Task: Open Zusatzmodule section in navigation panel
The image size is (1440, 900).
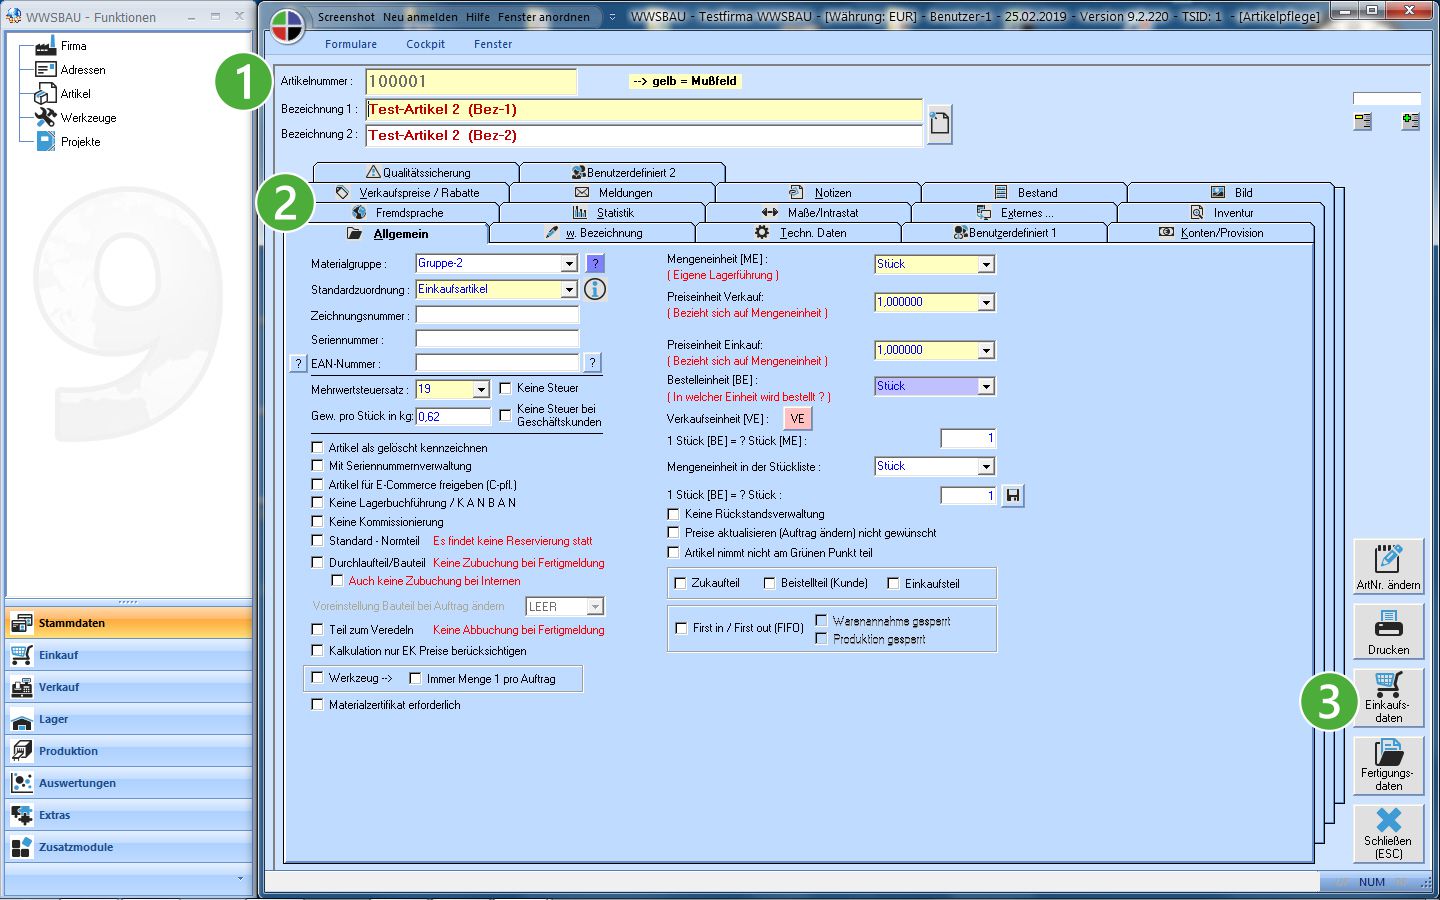Action: (x=129, y=847)
